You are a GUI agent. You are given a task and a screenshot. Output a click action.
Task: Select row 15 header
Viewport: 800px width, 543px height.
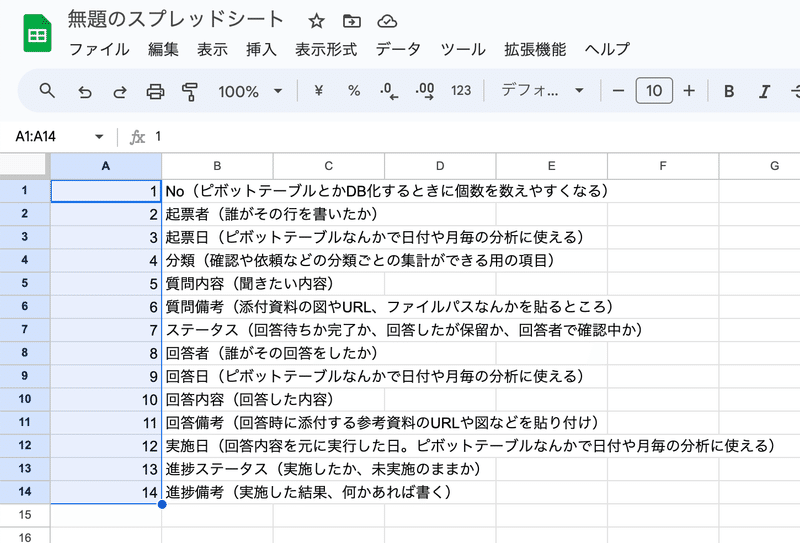[x=24, y=515]
